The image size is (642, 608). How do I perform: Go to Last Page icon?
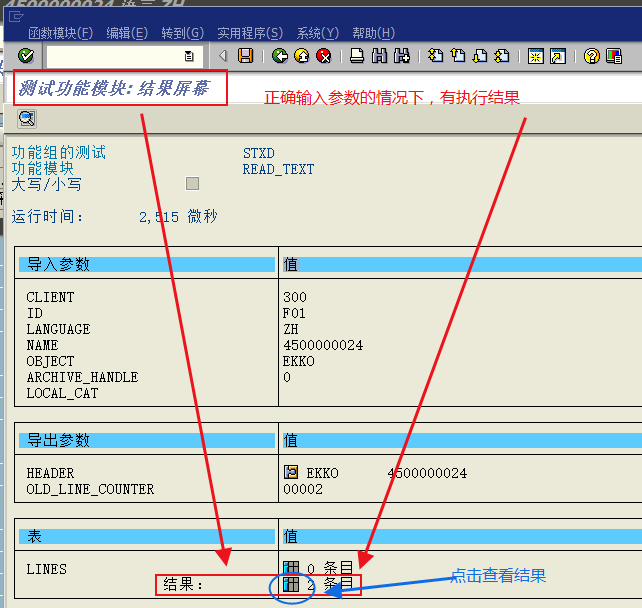[502, 56]
